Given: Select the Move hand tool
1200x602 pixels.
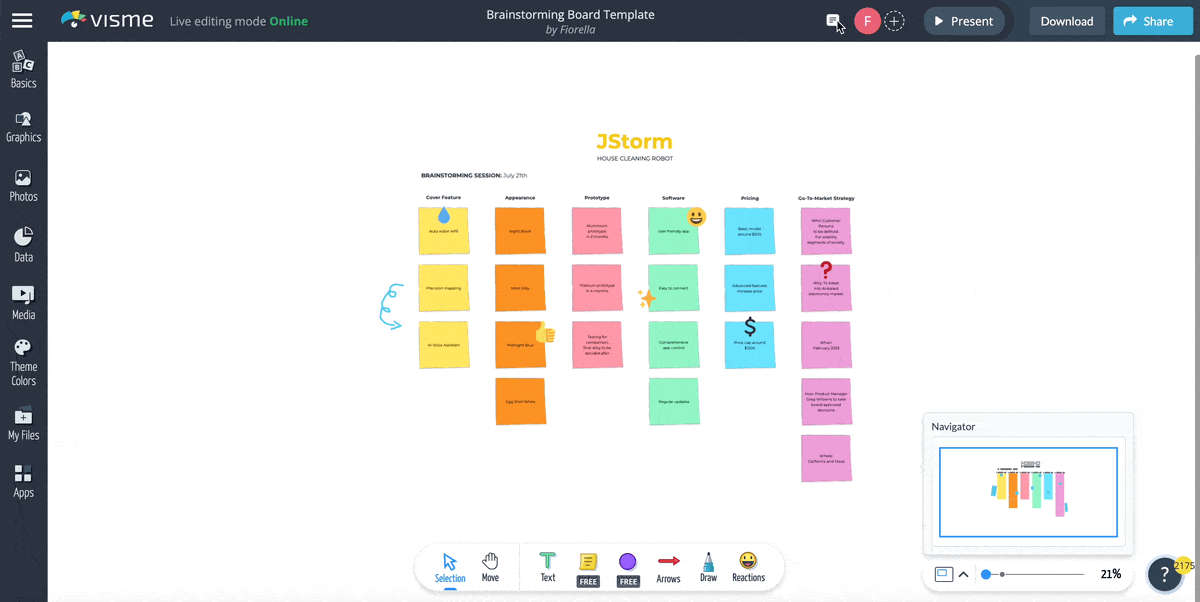Looking at the screenshot, I should pyautogui.click(x=490, y=567).
